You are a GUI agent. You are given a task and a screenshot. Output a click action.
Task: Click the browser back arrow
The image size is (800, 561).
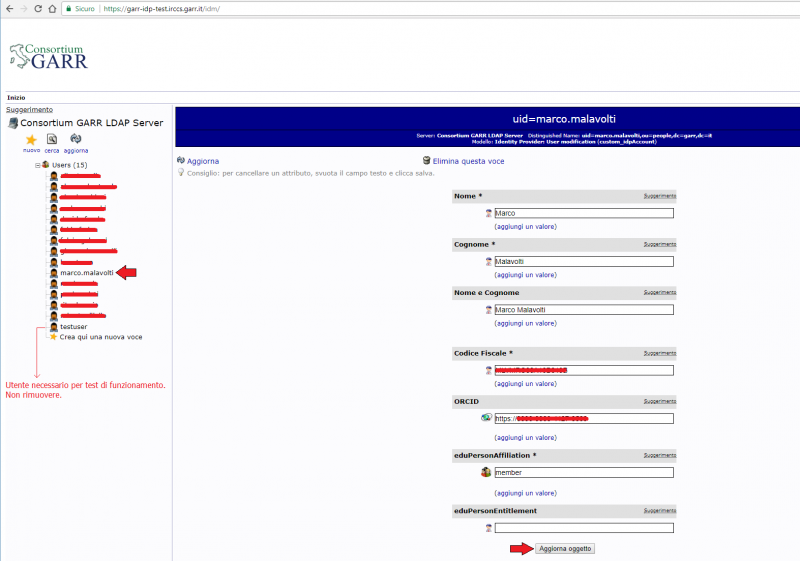8,8
